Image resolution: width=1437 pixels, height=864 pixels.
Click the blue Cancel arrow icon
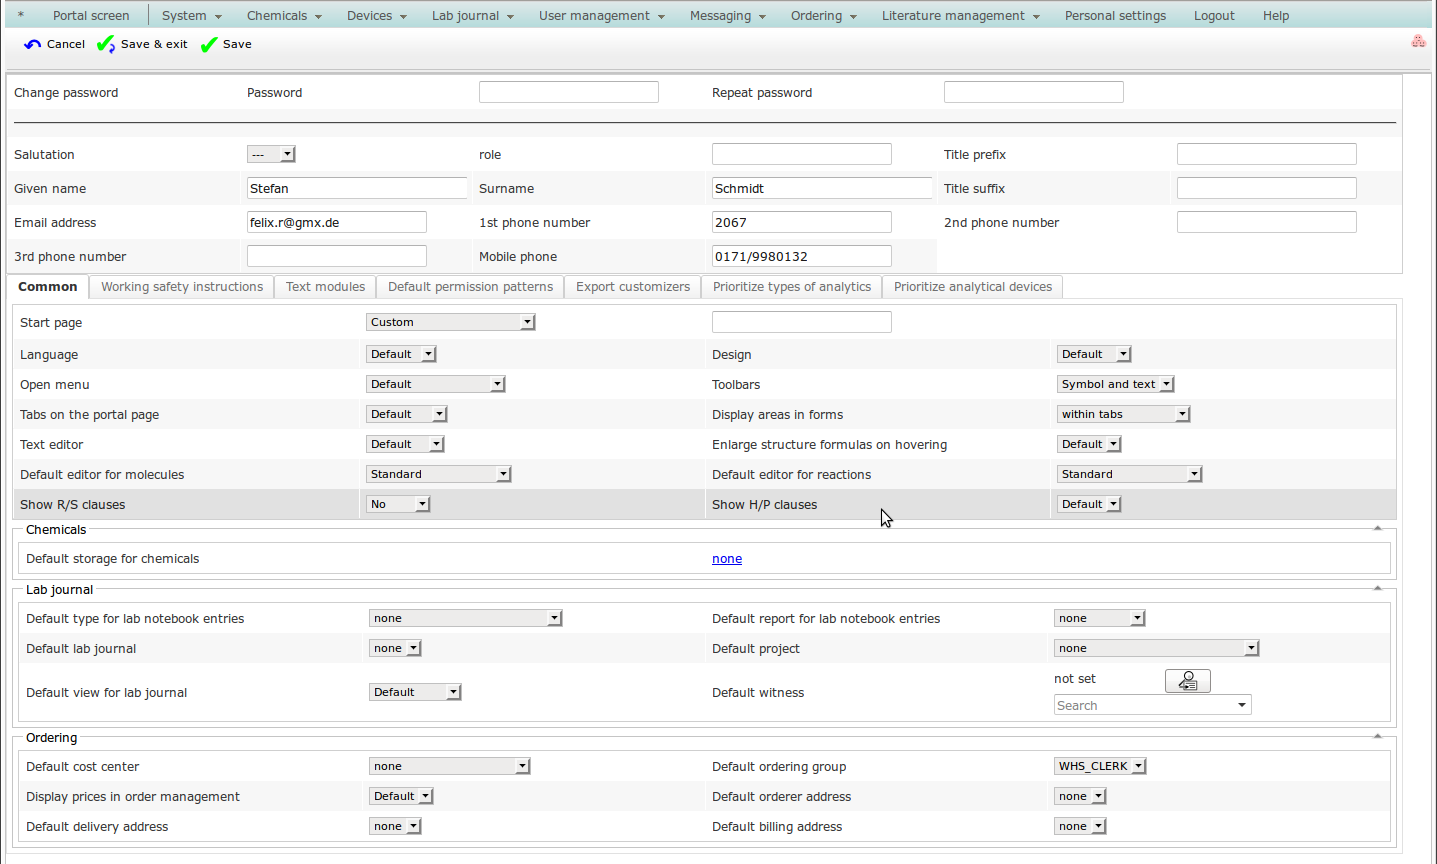pyautogui.click(x=33, y=44)
